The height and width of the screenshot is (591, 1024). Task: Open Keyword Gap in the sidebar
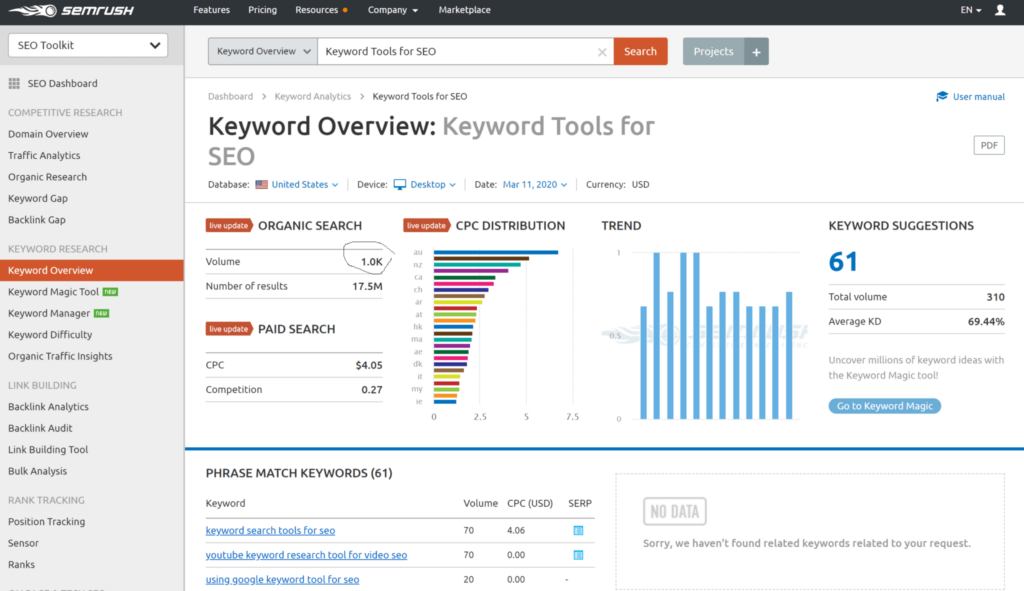click(x=37, y=199)
